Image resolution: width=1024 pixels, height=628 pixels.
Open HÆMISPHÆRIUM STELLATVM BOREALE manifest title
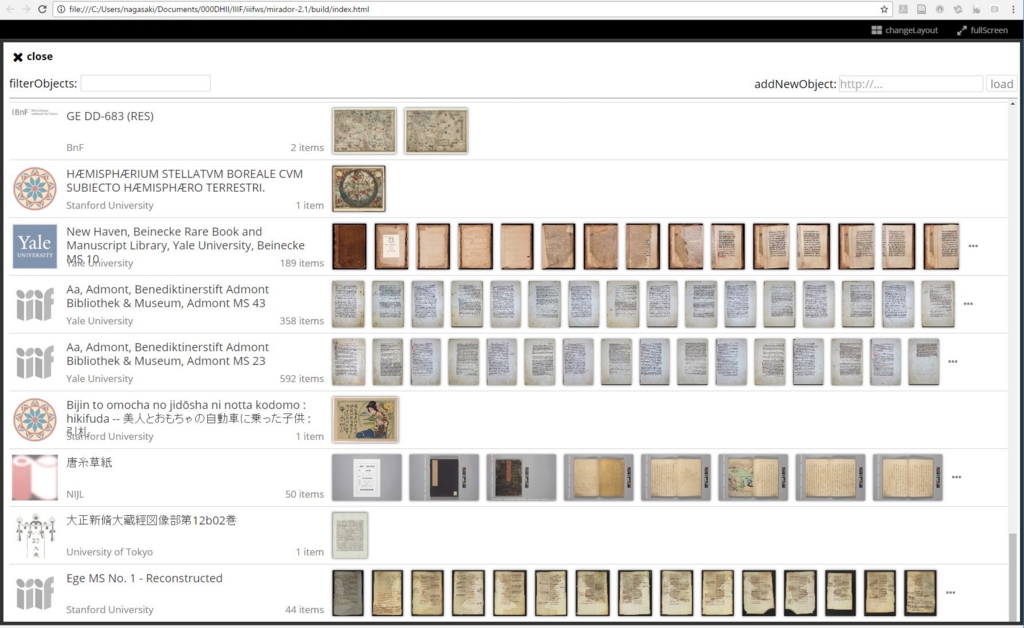(184, 181)
